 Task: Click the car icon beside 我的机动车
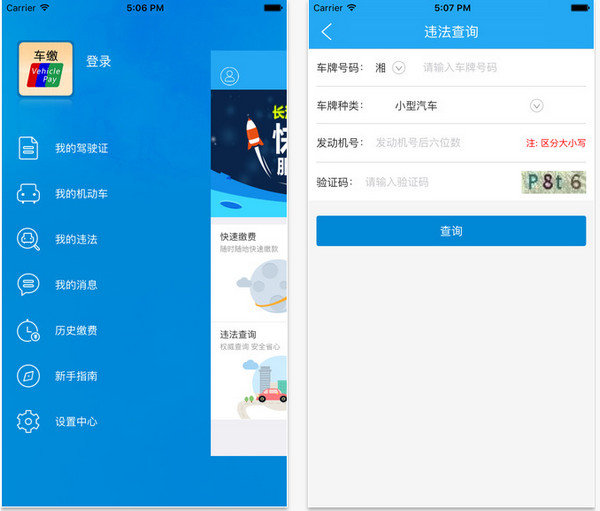[28, 193]
